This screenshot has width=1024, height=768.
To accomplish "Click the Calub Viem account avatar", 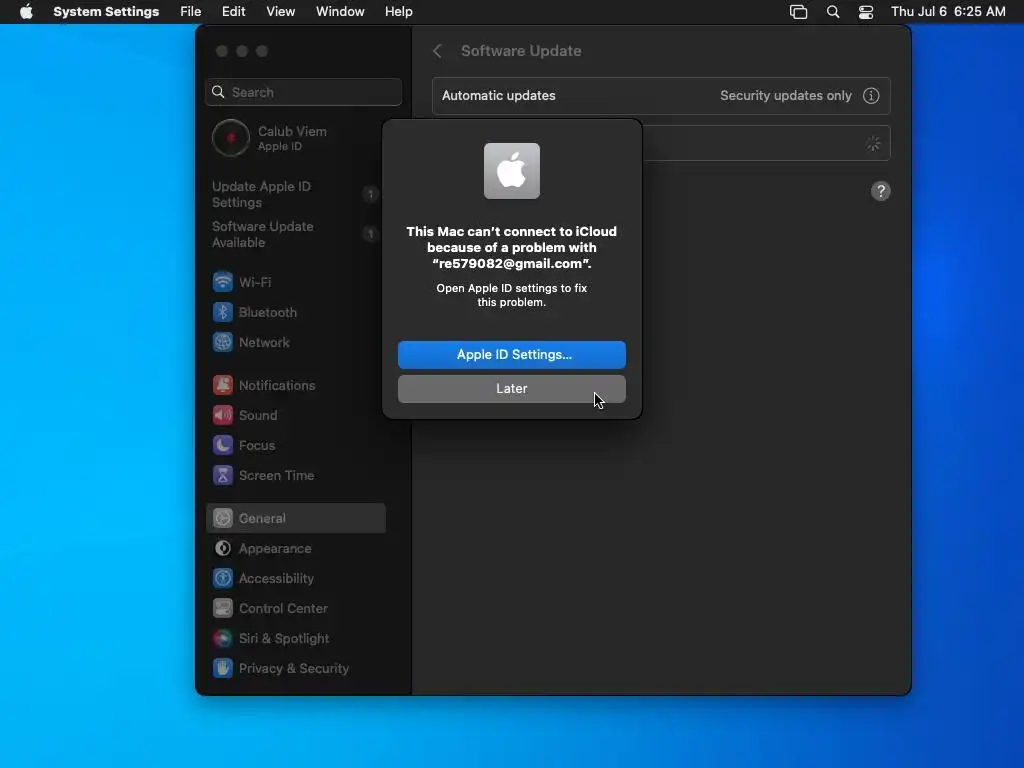I will [x=231, y=138].
